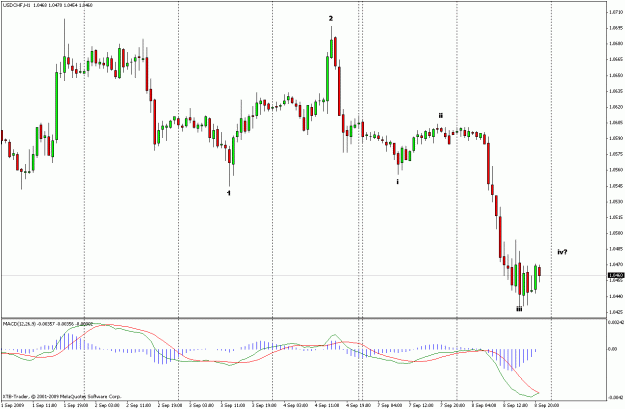Screen dimensions: 625x409
Task: Click the 1.0440 price axis label
Action: coord(616,296)
